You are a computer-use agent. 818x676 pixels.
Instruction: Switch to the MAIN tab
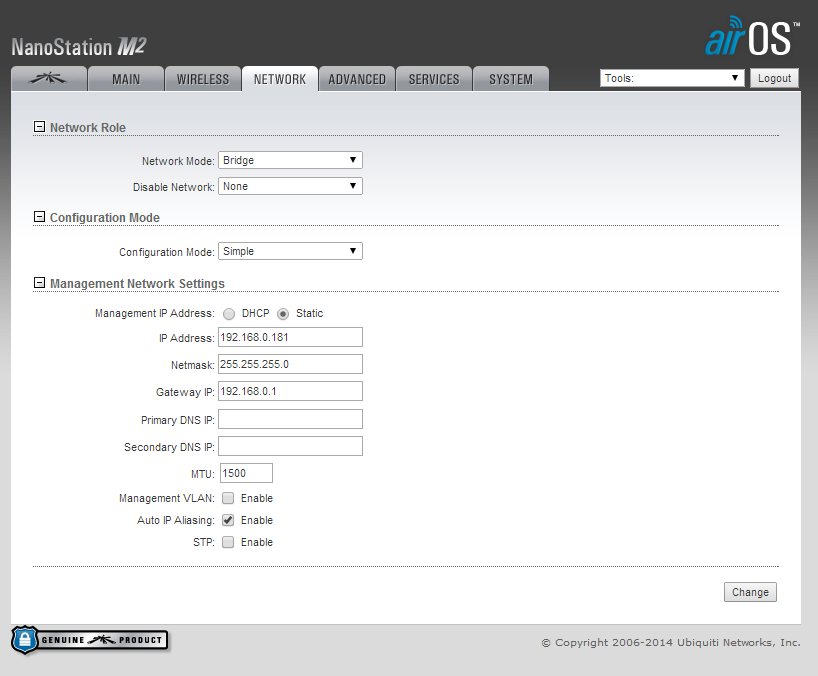click(126, 79)
